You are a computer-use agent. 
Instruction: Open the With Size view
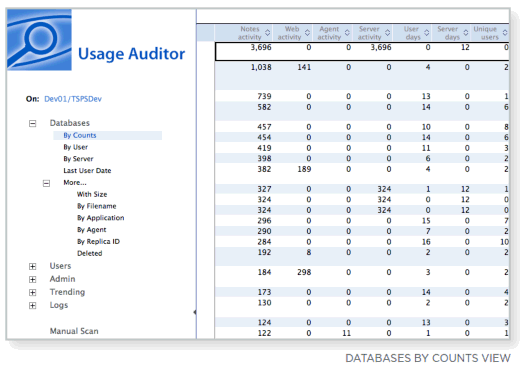(92, 194)
